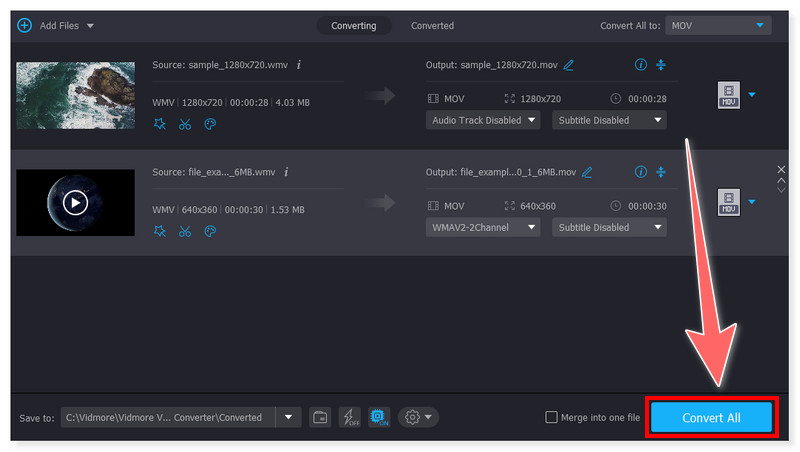Open the output folder icon beside the save path

tap(320, 417)
